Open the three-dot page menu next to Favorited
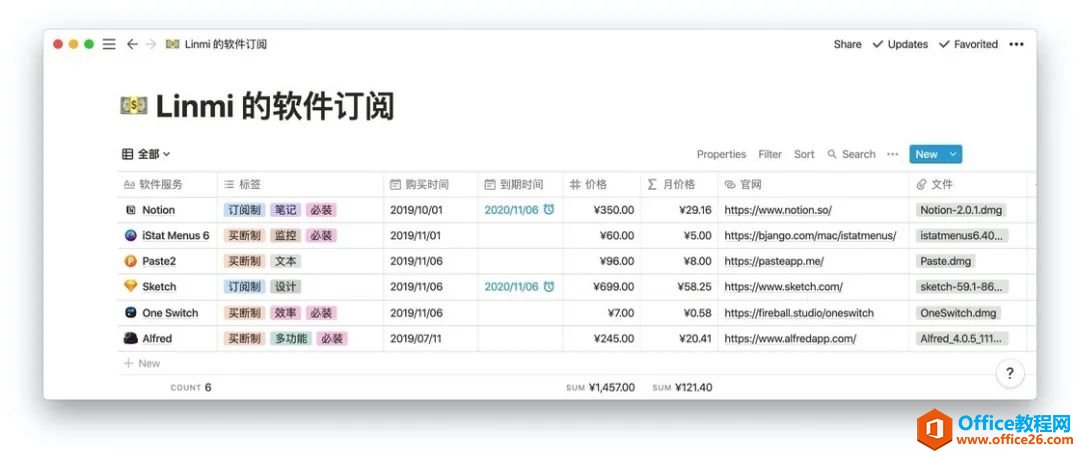Viewport: 1080px width, 457px height. pos(1016,44)
